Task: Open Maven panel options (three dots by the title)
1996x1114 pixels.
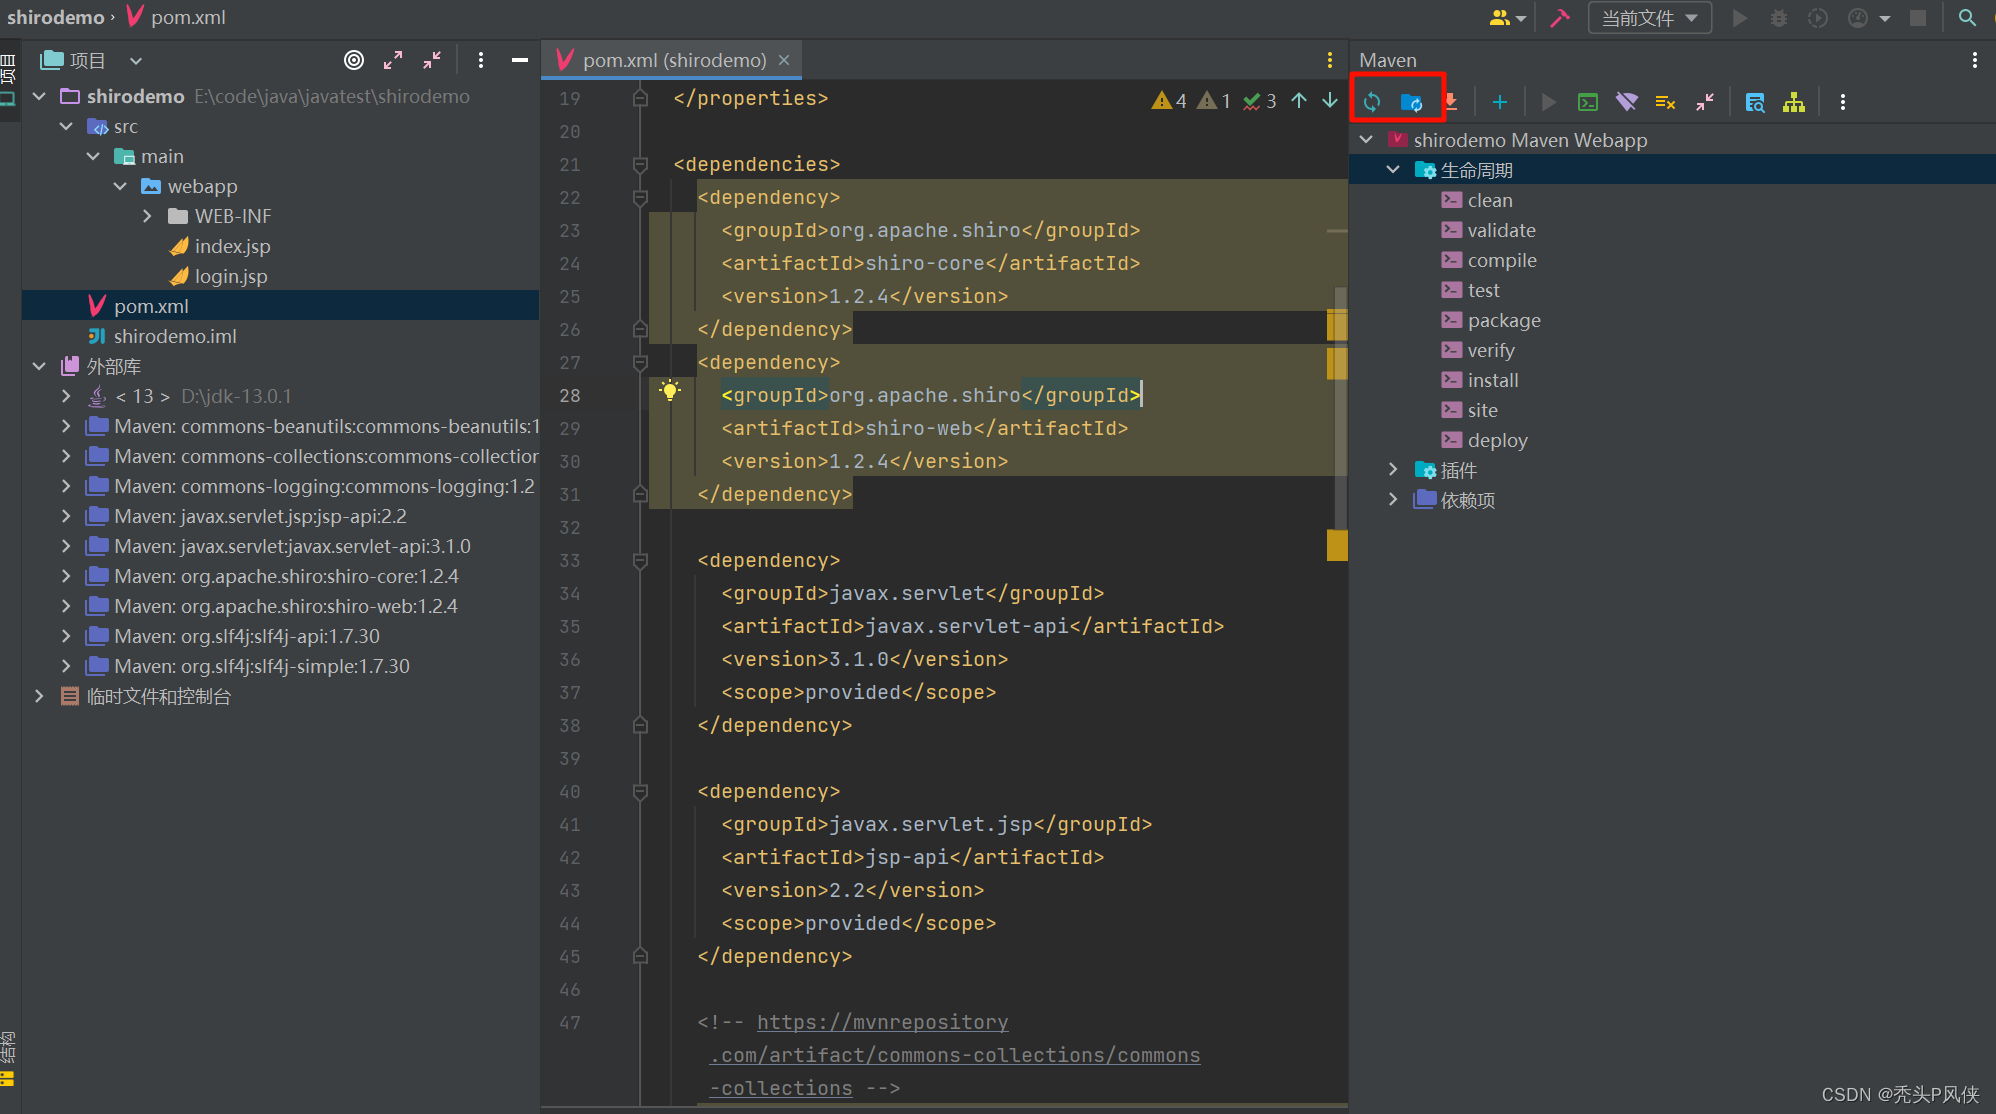Action: (x=1974, y=60)
